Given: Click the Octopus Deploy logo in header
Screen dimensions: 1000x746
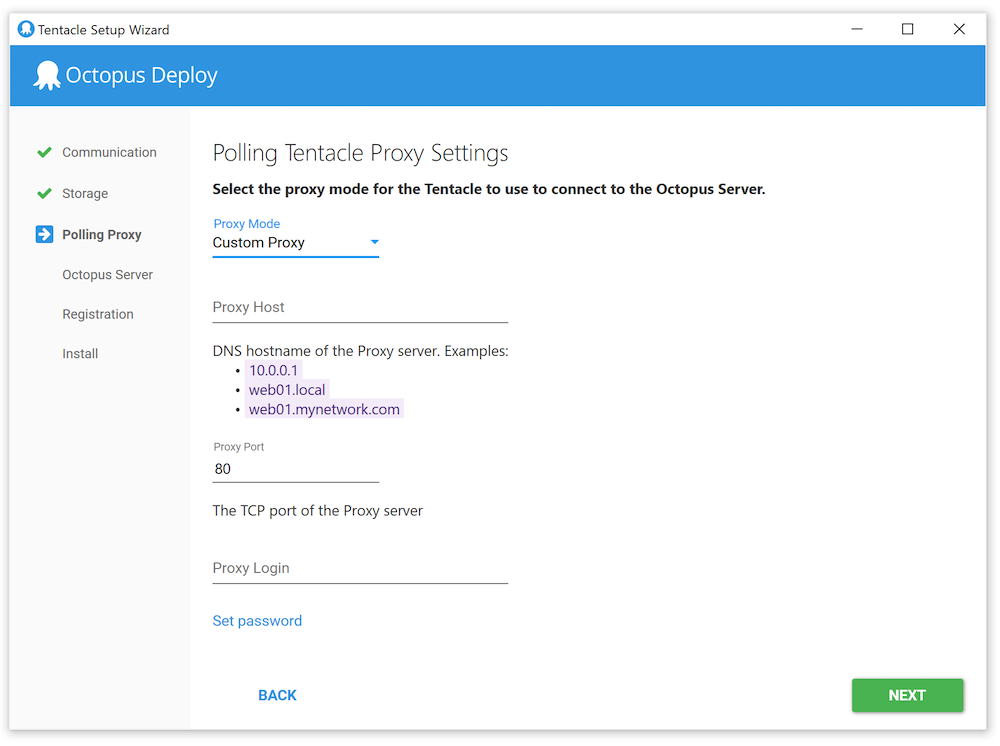Looking at the screenshot, I should 126,76.
